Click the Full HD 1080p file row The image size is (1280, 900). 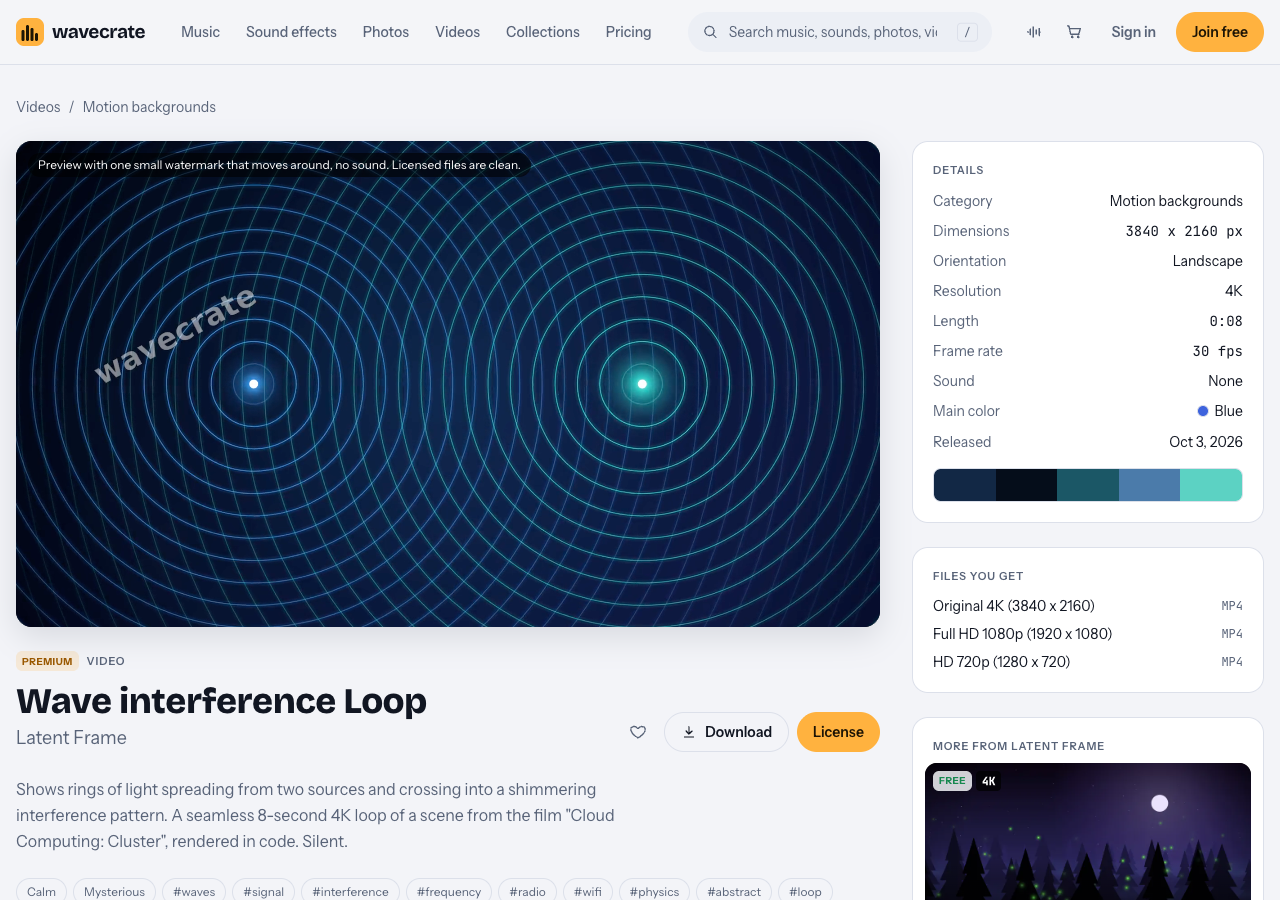point(1088,634)
